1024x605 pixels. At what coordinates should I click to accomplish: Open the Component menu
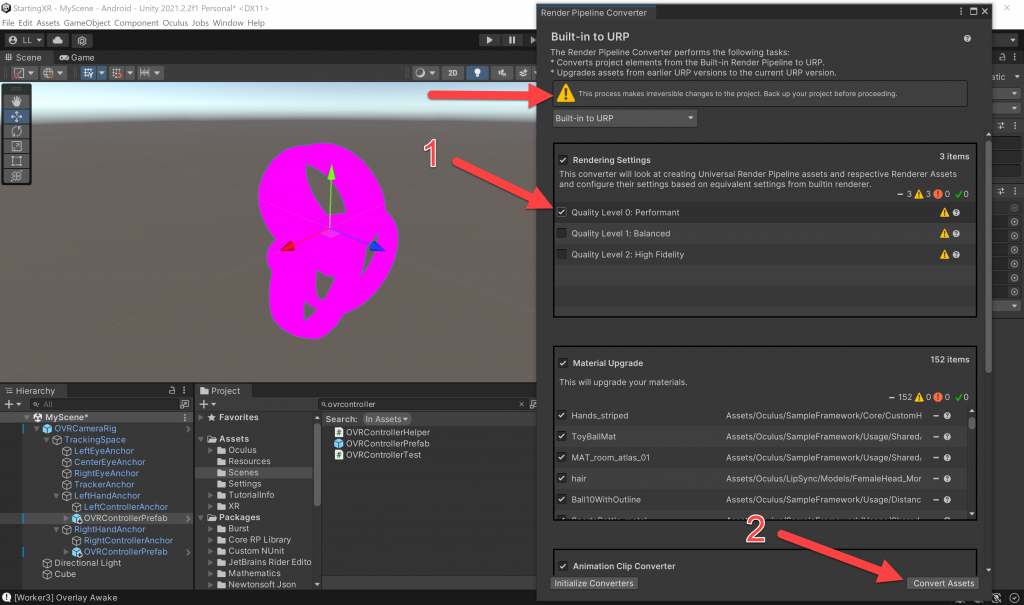(x=136, y=23)
